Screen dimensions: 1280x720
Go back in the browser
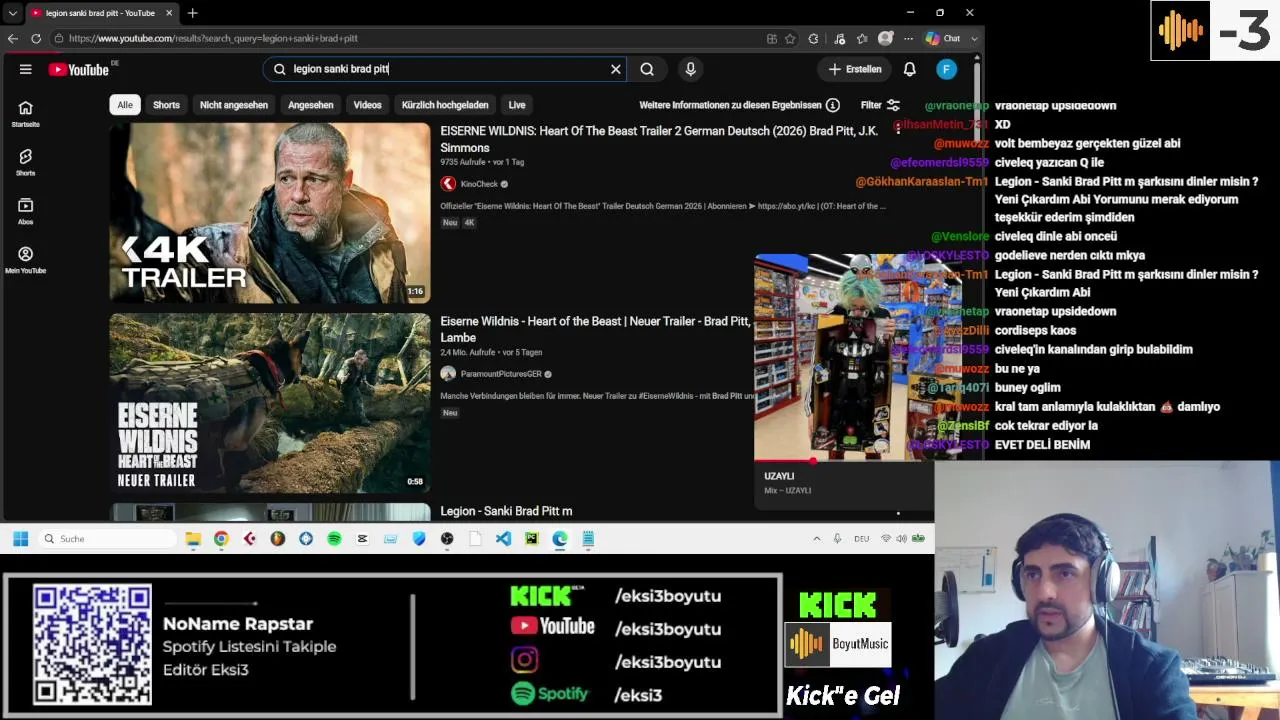pos(12,38)
